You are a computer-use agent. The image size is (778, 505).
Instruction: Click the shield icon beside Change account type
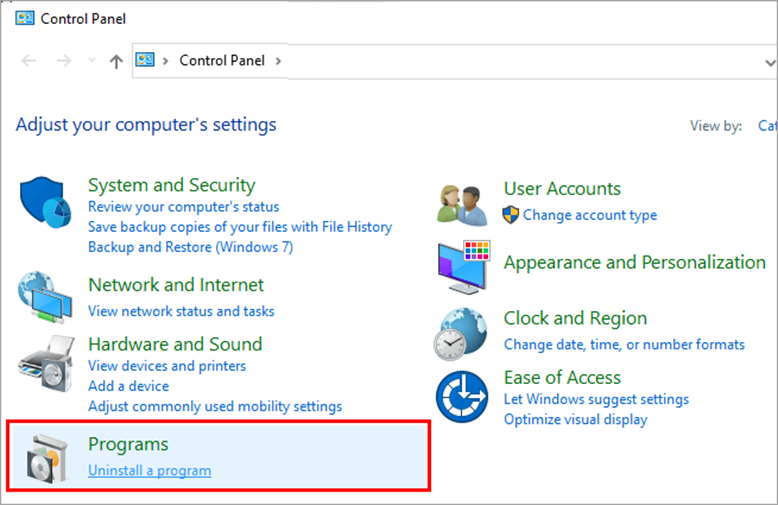click(x=511, y=215)
